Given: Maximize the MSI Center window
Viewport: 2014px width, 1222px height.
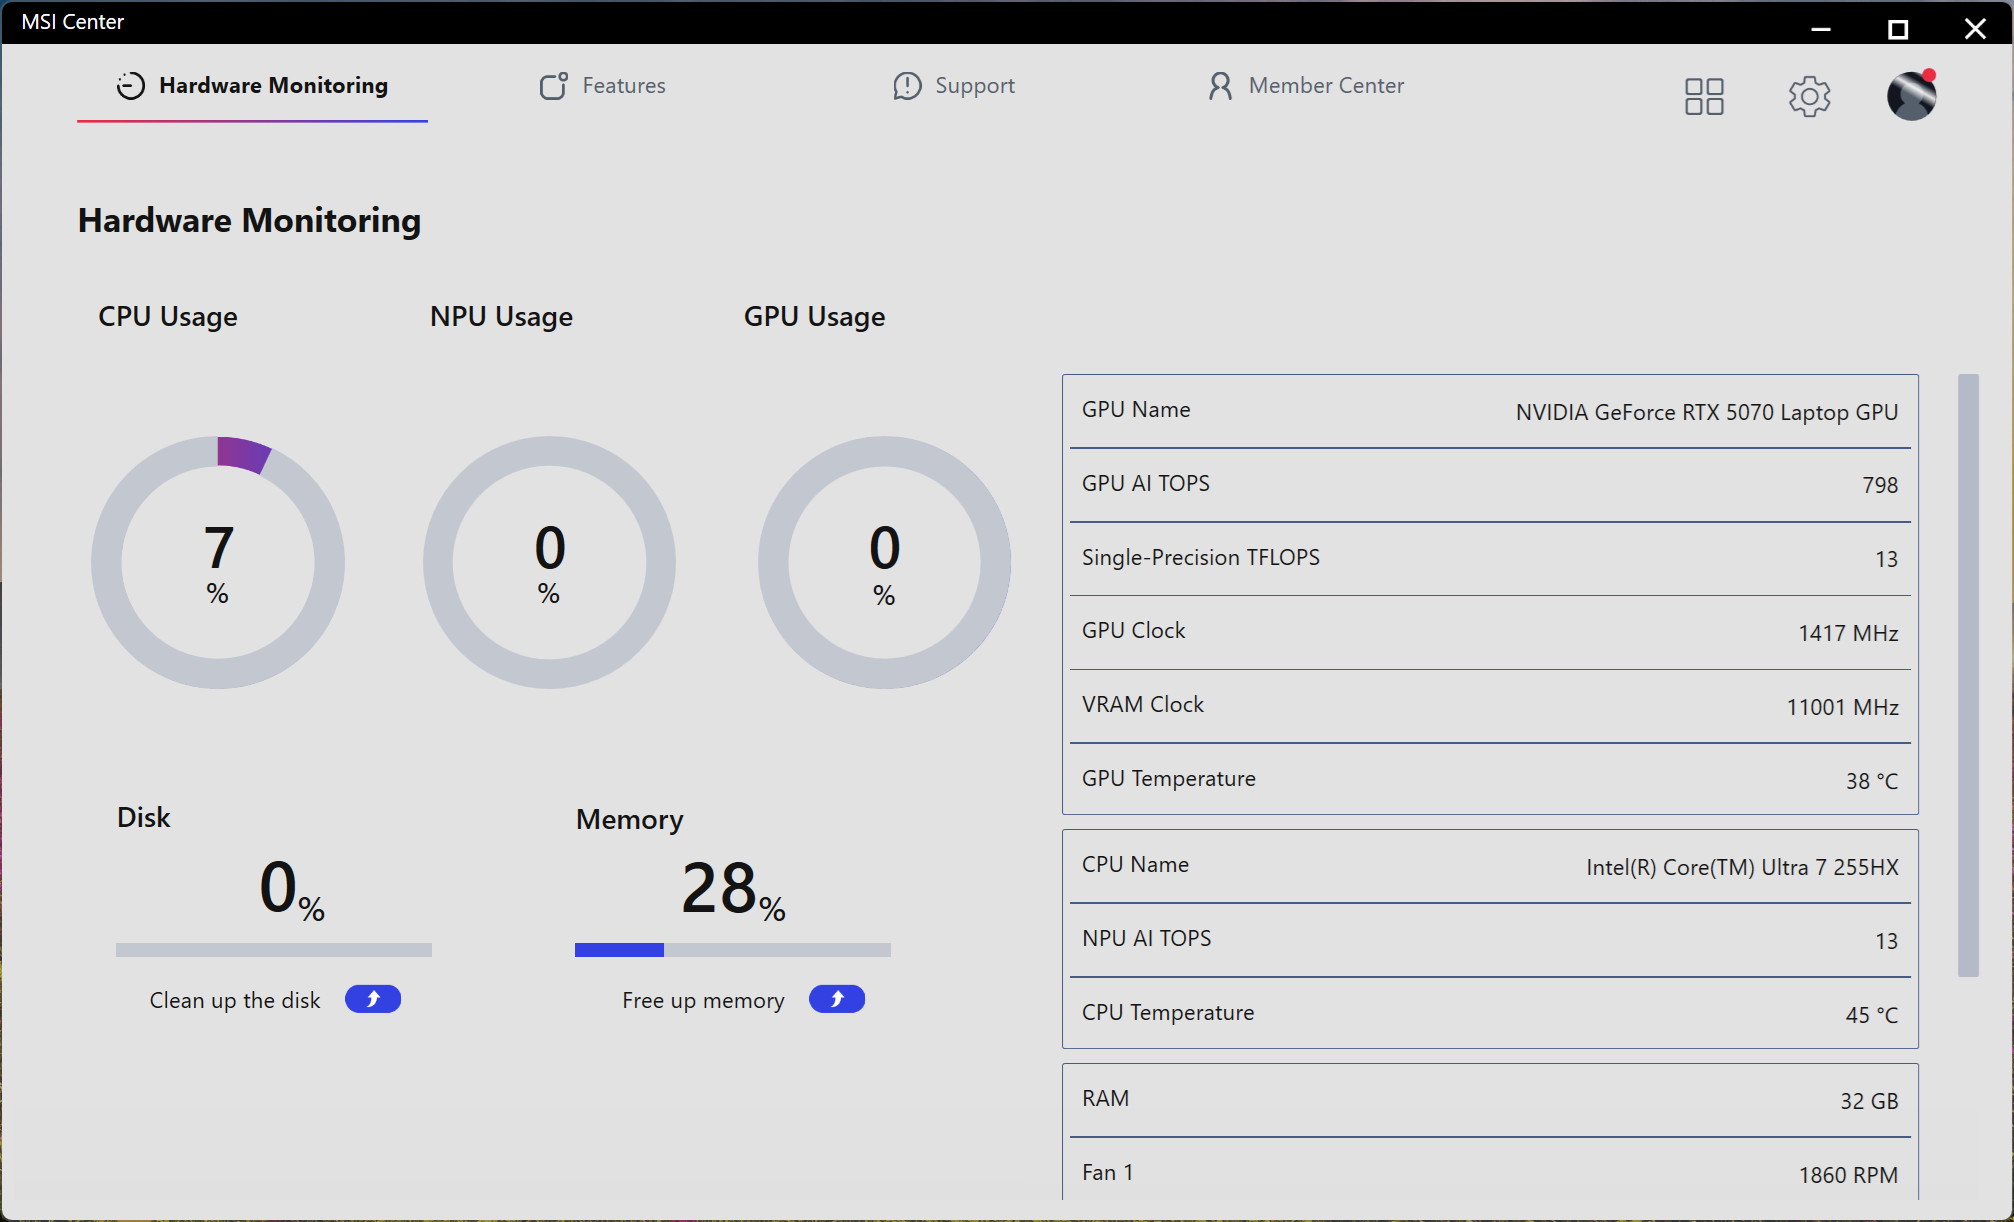Looking at the screenshot, I should coord(1897,29).
